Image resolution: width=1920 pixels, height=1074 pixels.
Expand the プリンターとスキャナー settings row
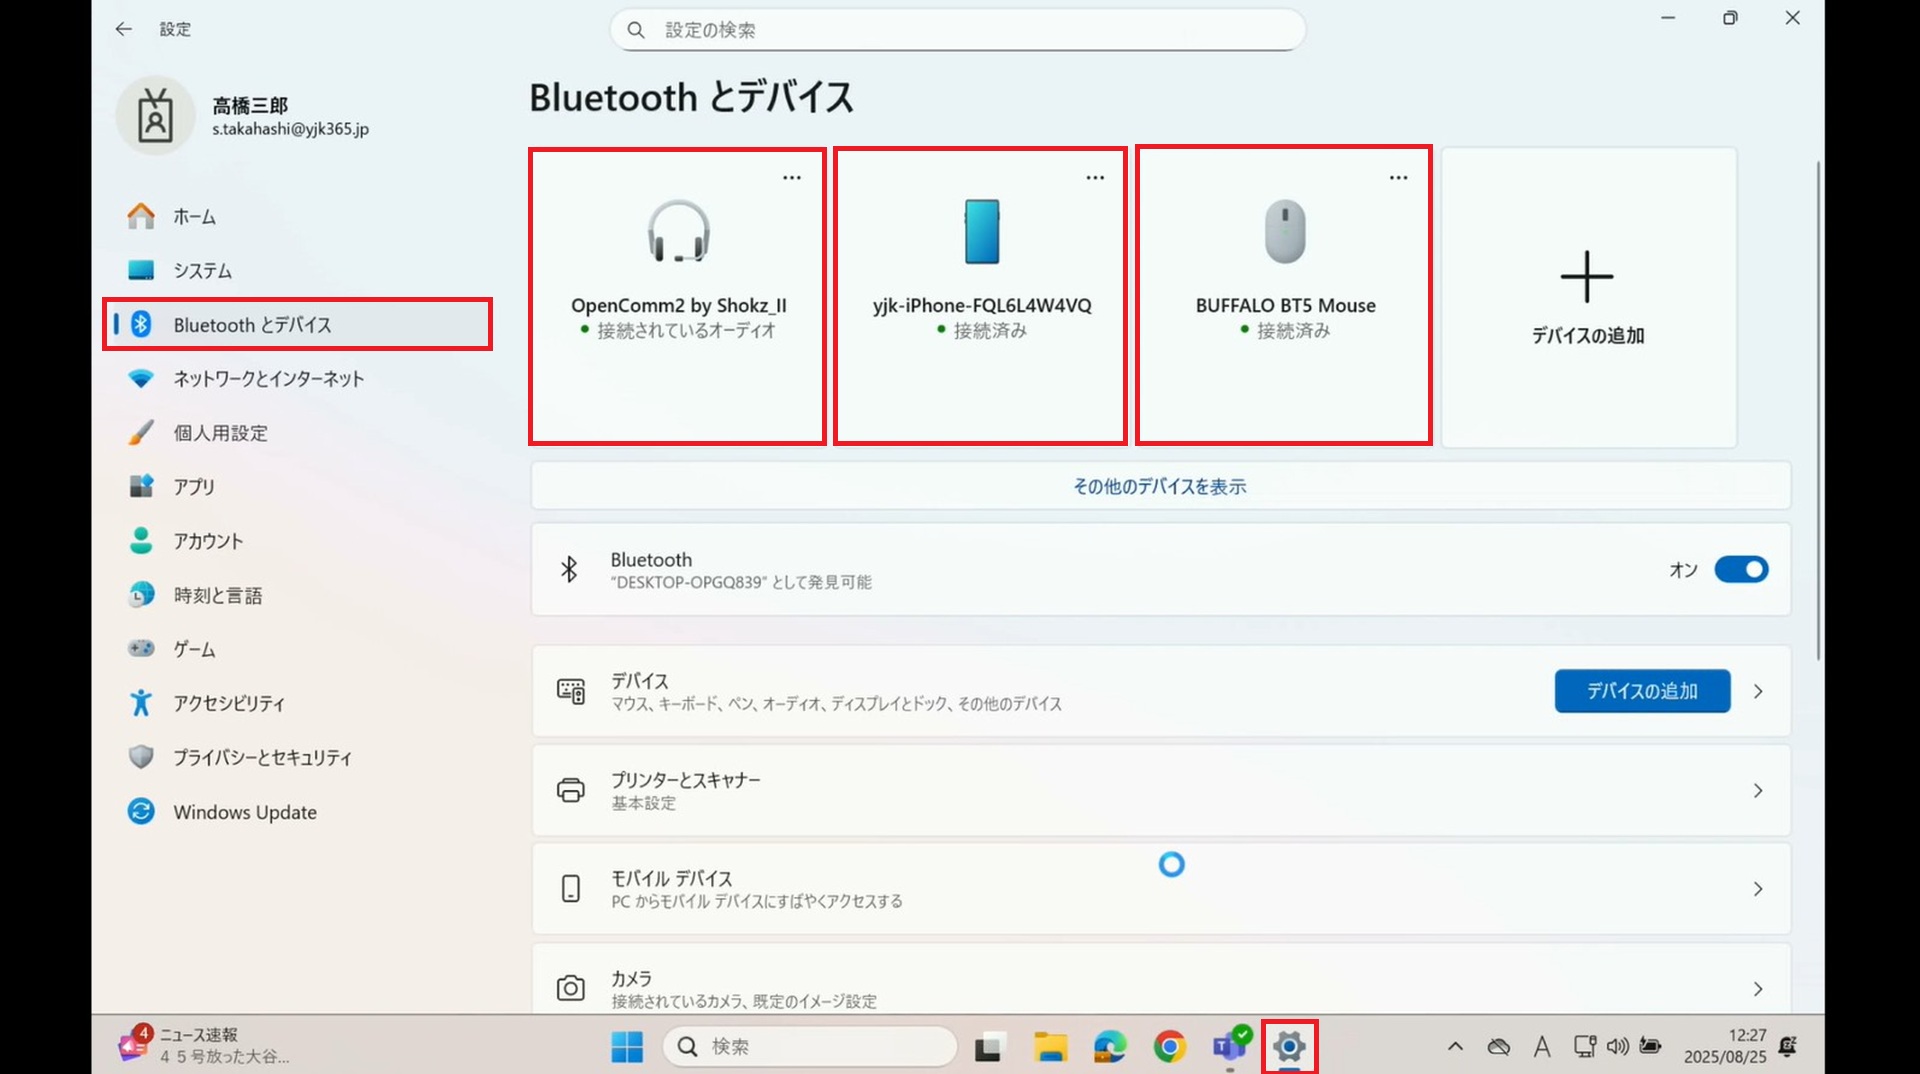point(1160,790)
